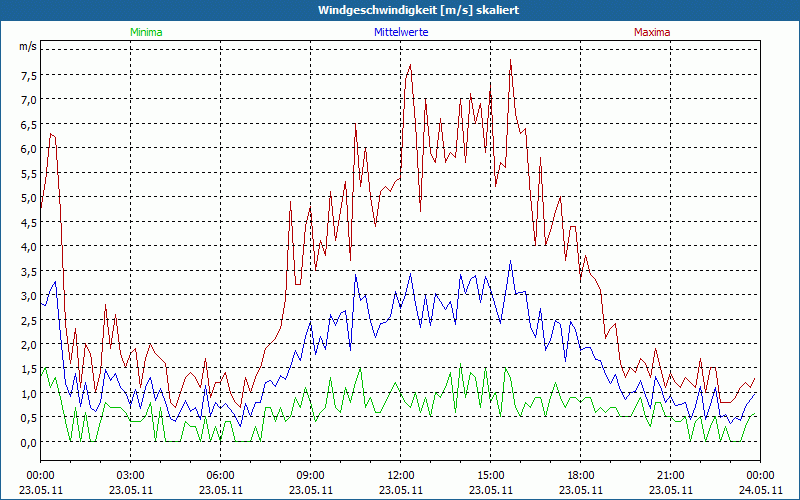The height and width of the screenshot is (500, 800).
Task: Click the Minima legend label
Action: coord(146,32)
